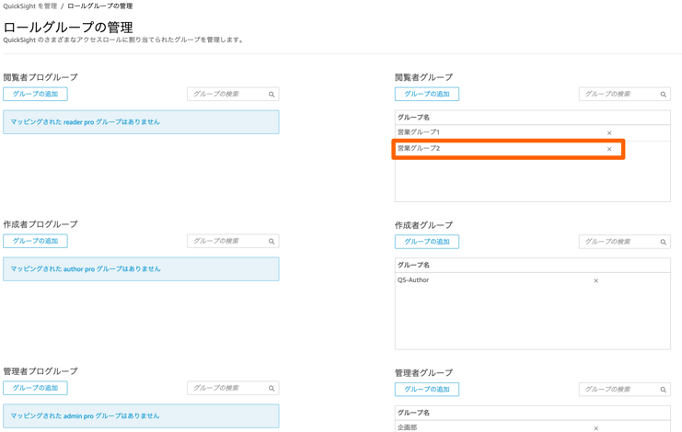Click the QuickSight を管理 breadcrumb link
The width and height of the screenshot is (682, 432).
(30, 6)
